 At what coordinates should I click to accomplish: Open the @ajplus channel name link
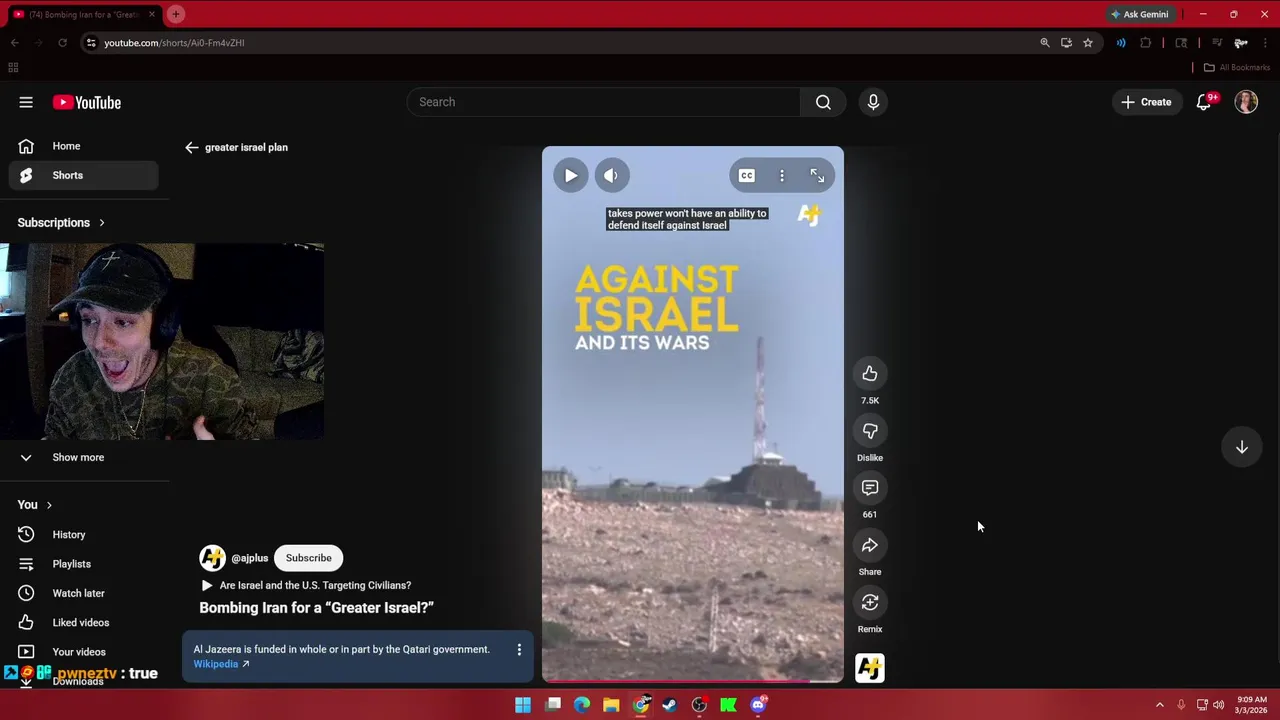point(249,558)
